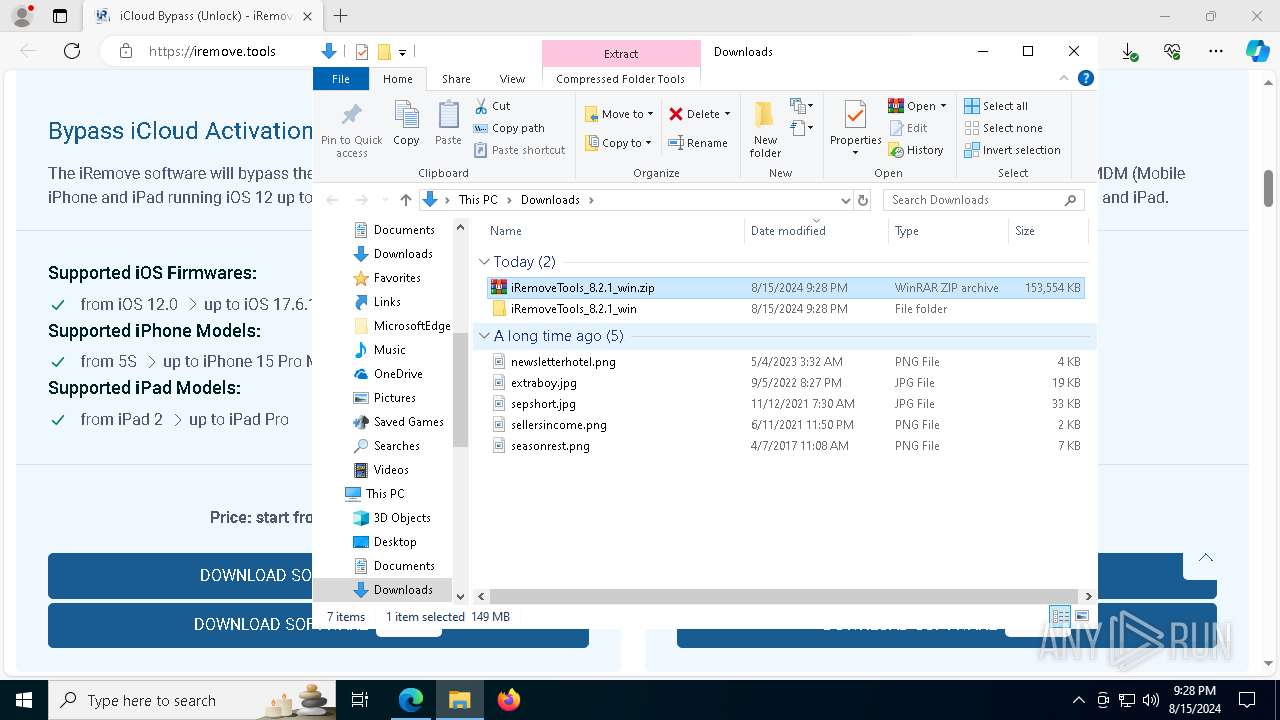The height and width of the screenshot is (720, 1280).
Task: Open 3D Objects in navigation pane
Action: click(x=401, y=518)
